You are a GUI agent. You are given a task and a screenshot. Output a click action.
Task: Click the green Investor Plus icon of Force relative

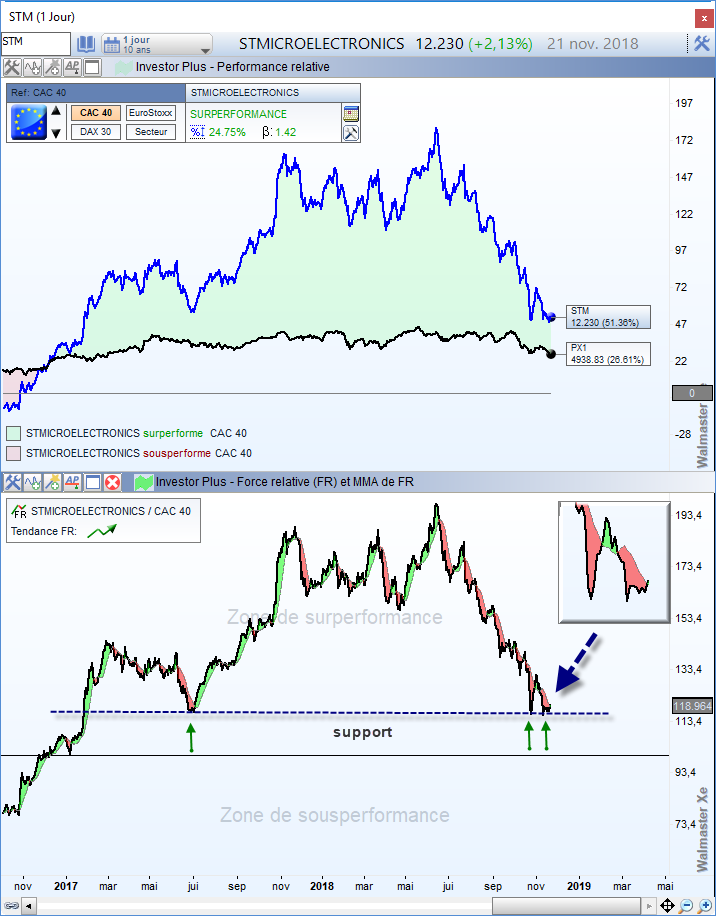click(x=143, y=483)
